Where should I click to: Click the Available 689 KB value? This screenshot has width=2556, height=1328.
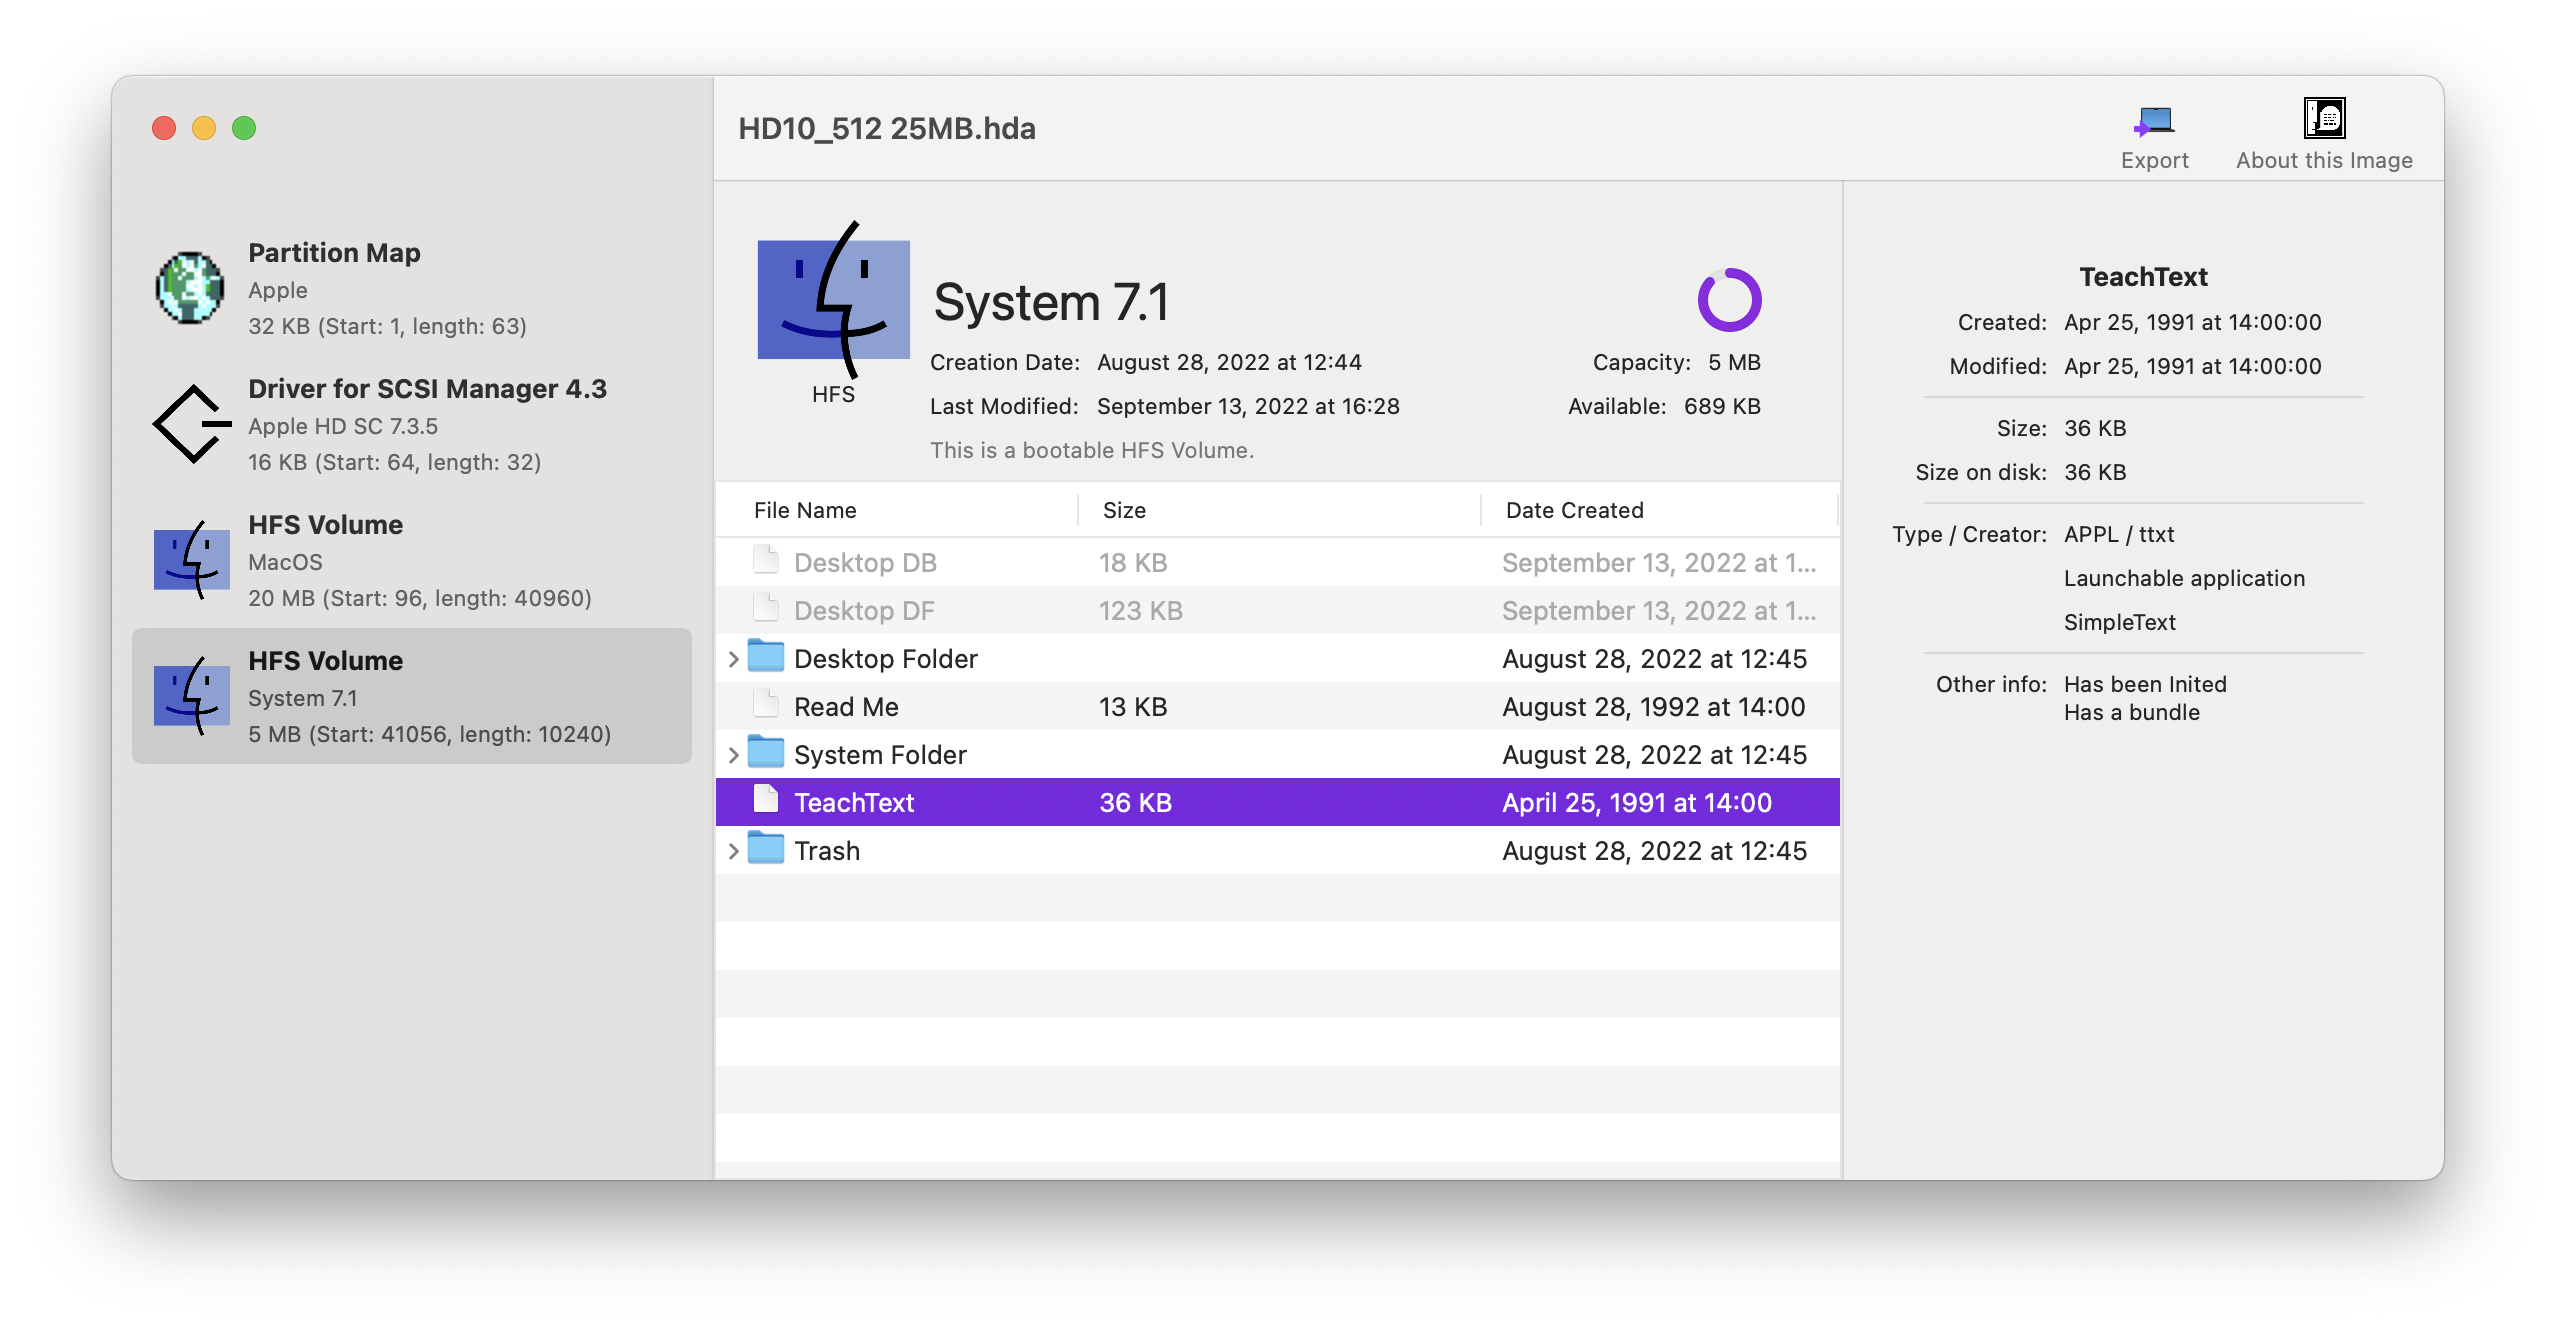[1721, 406]
